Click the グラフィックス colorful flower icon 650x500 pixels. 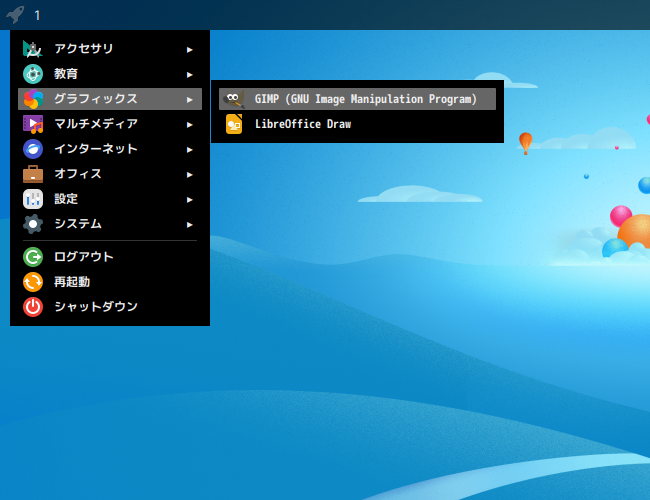[x=33, y=99]
